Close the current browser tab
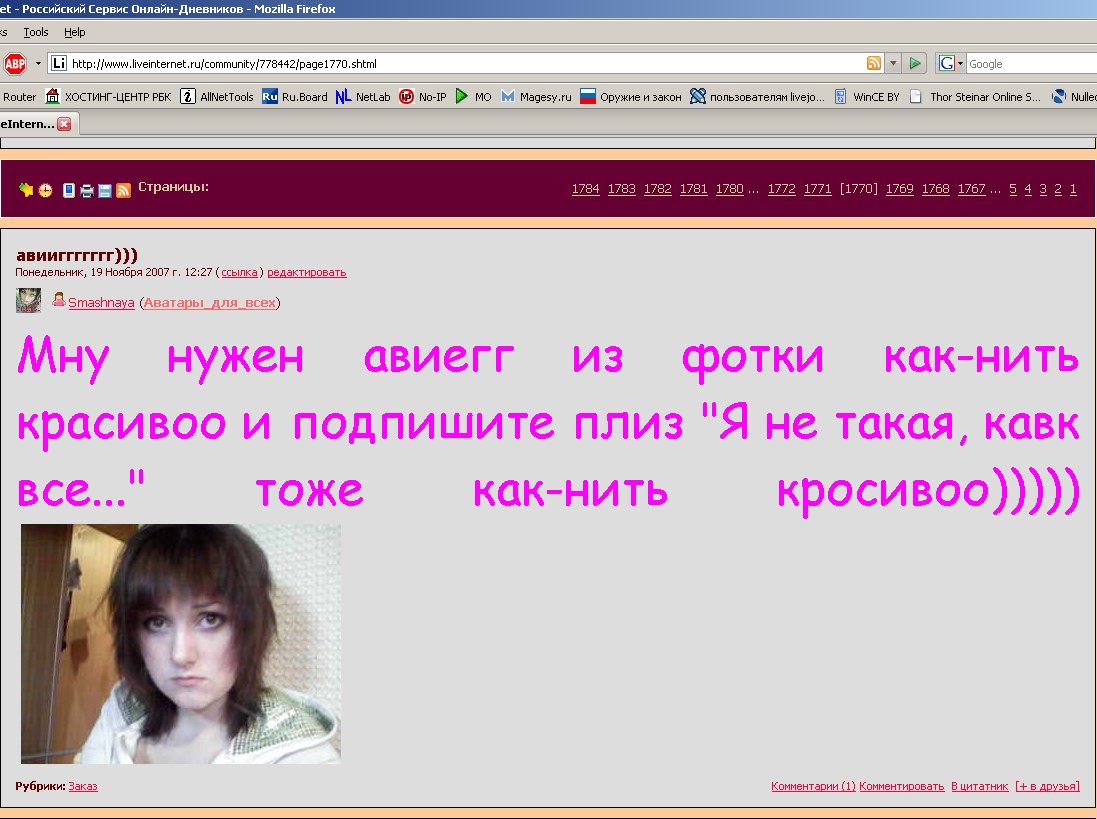 [64, 124]
